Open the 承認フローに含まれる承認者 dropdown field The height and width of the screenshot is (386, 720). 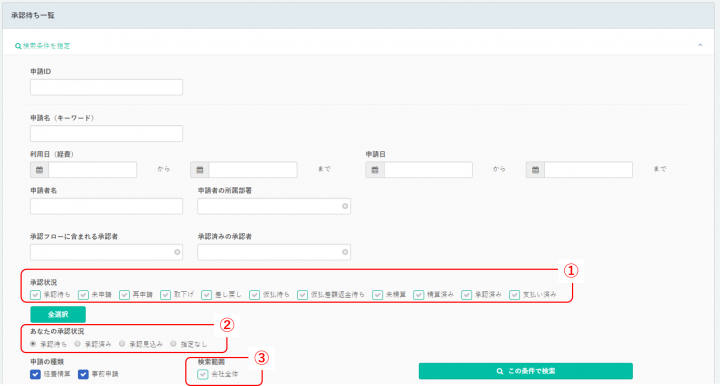pyautogui.click(x=107, y=252)
